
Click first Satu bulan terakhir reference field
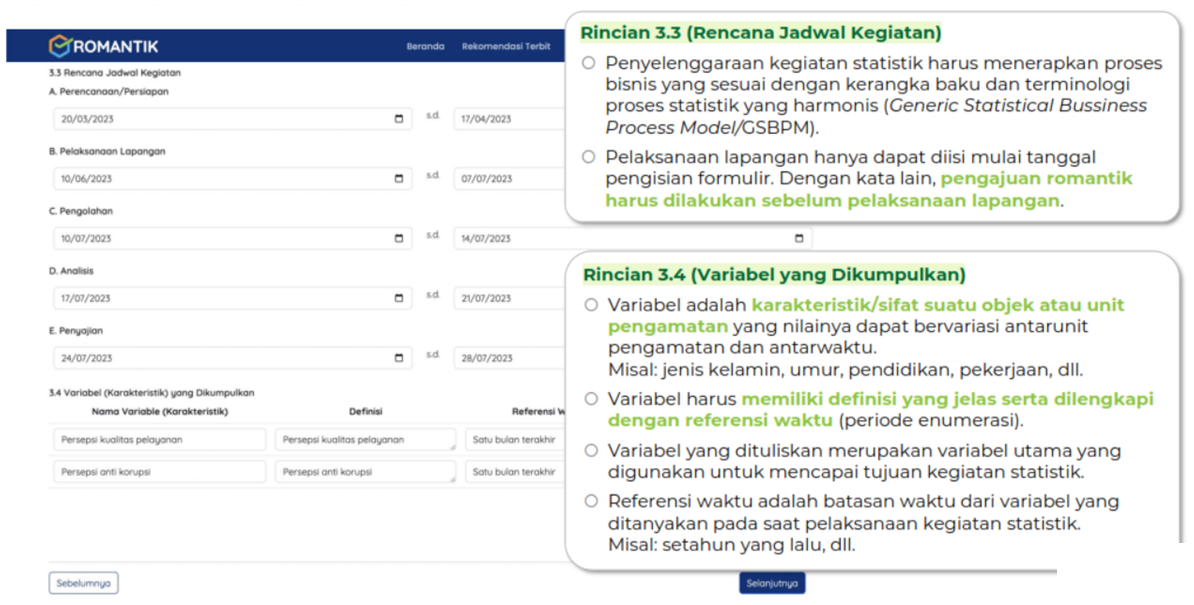pos(514,440)
